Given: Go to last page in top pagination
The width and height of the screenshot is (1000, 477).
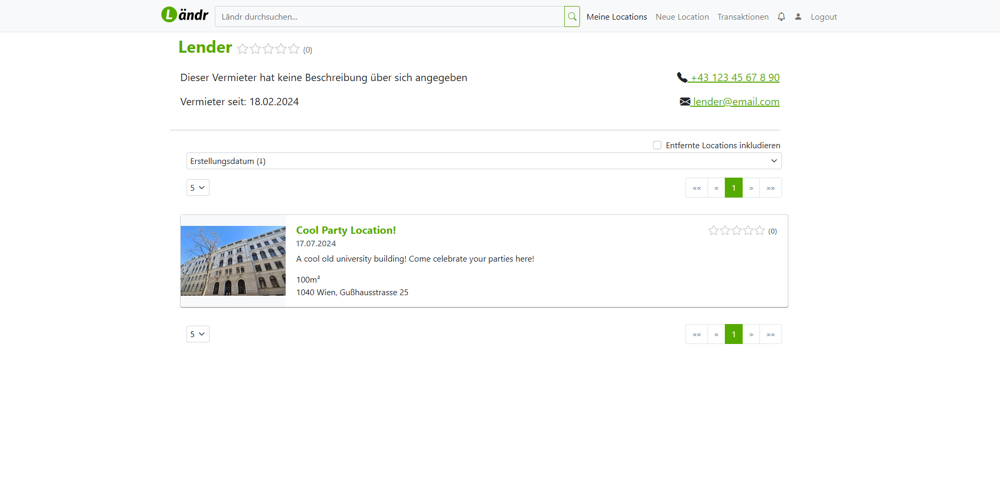Looking at the screenshot, I should (x=770, y=187).
